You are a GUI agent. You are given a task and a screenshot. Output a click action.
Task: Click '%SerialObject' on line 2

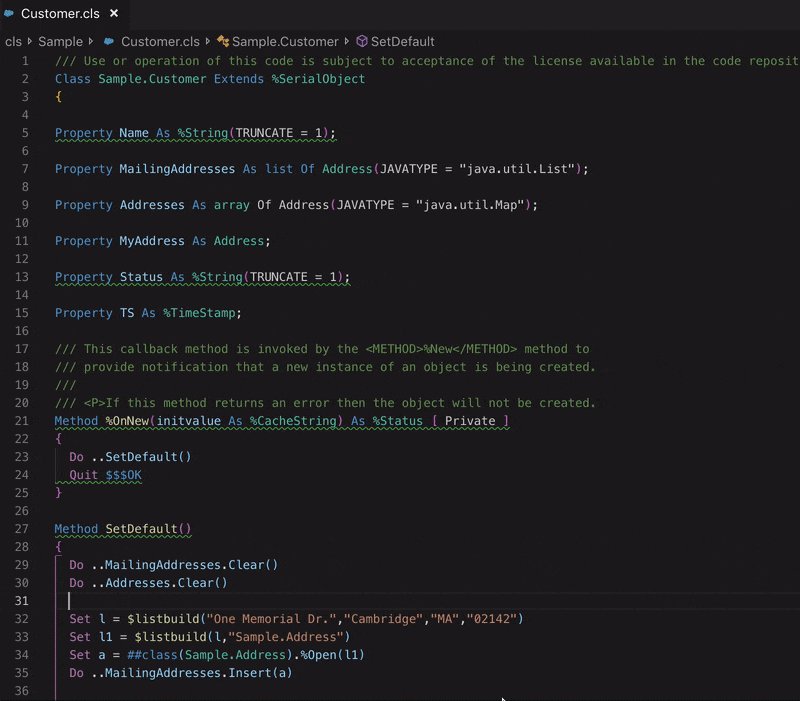318,79
